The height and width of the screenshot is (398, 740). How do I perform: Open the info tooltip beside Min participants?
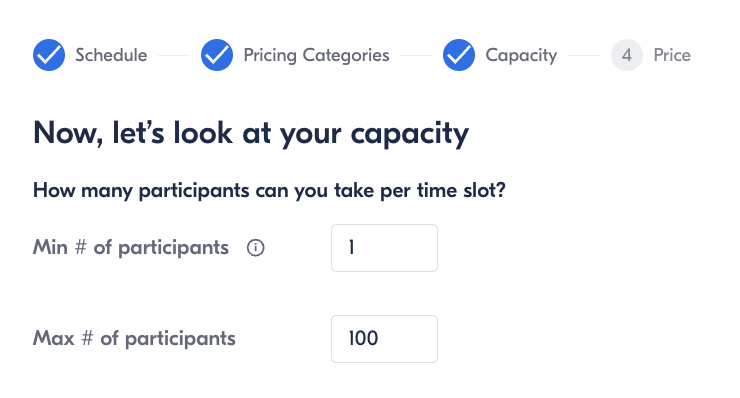click(x=256, y=248)
